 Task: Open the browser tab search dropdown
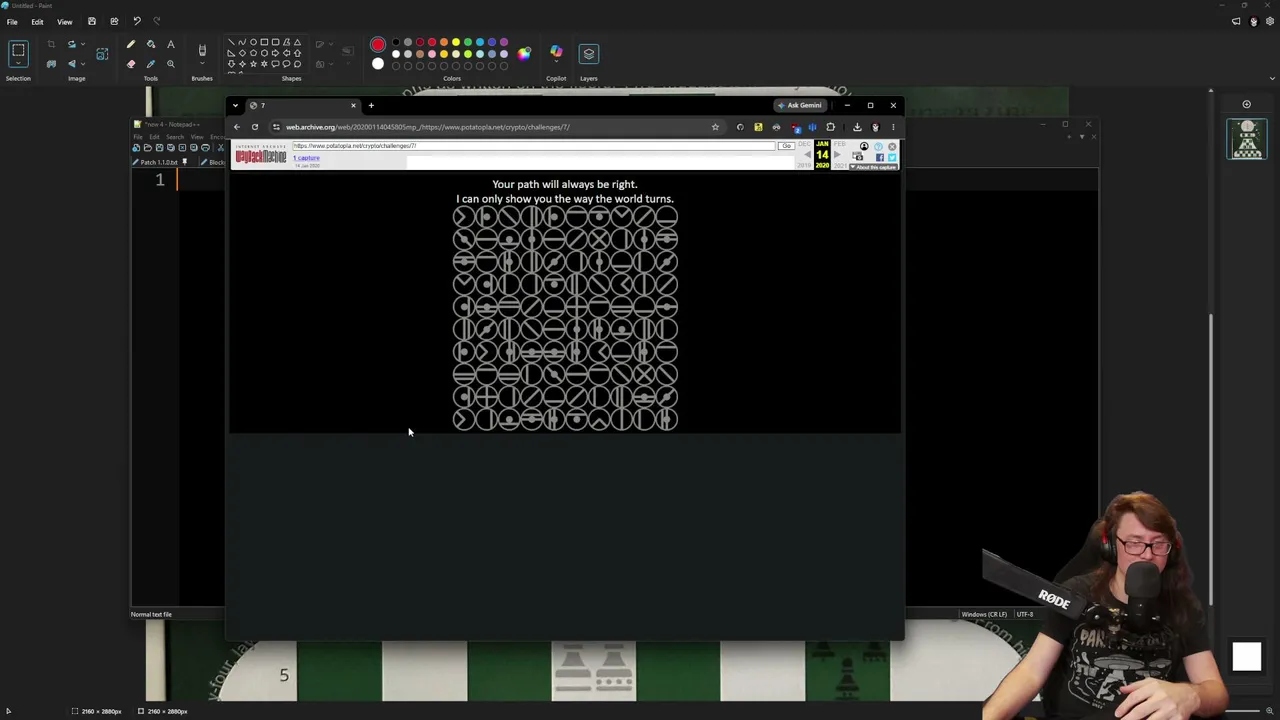point(235,105)
